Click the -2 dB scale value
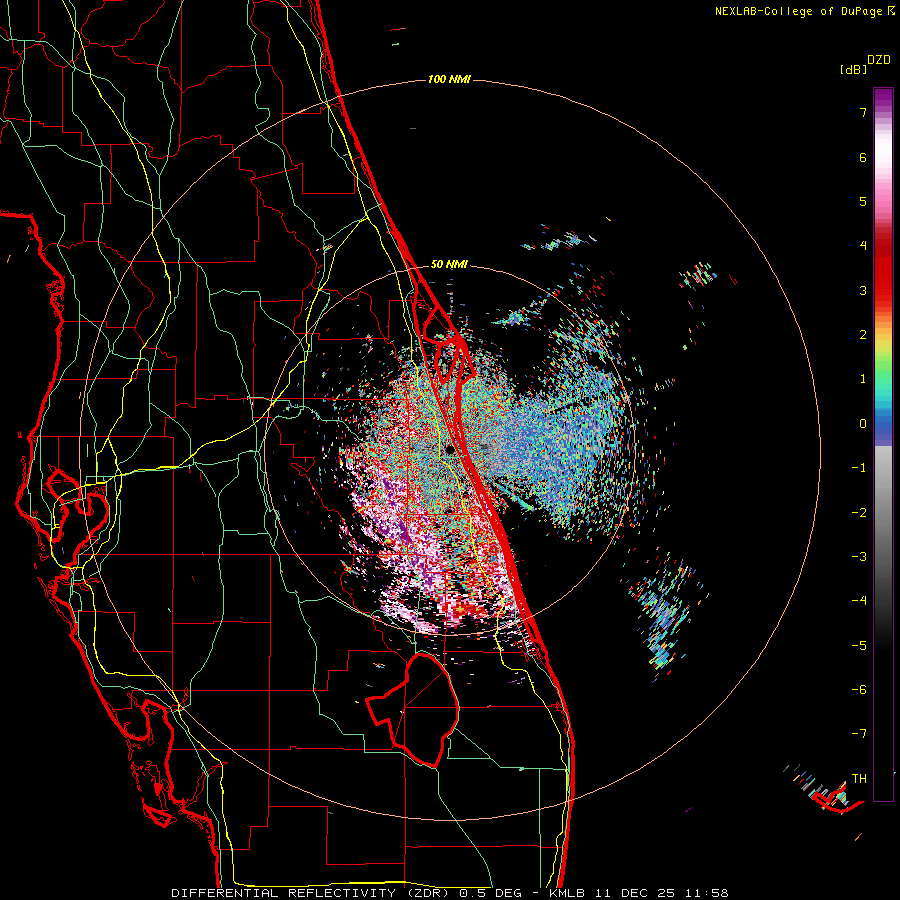 [x=859, y=512]
